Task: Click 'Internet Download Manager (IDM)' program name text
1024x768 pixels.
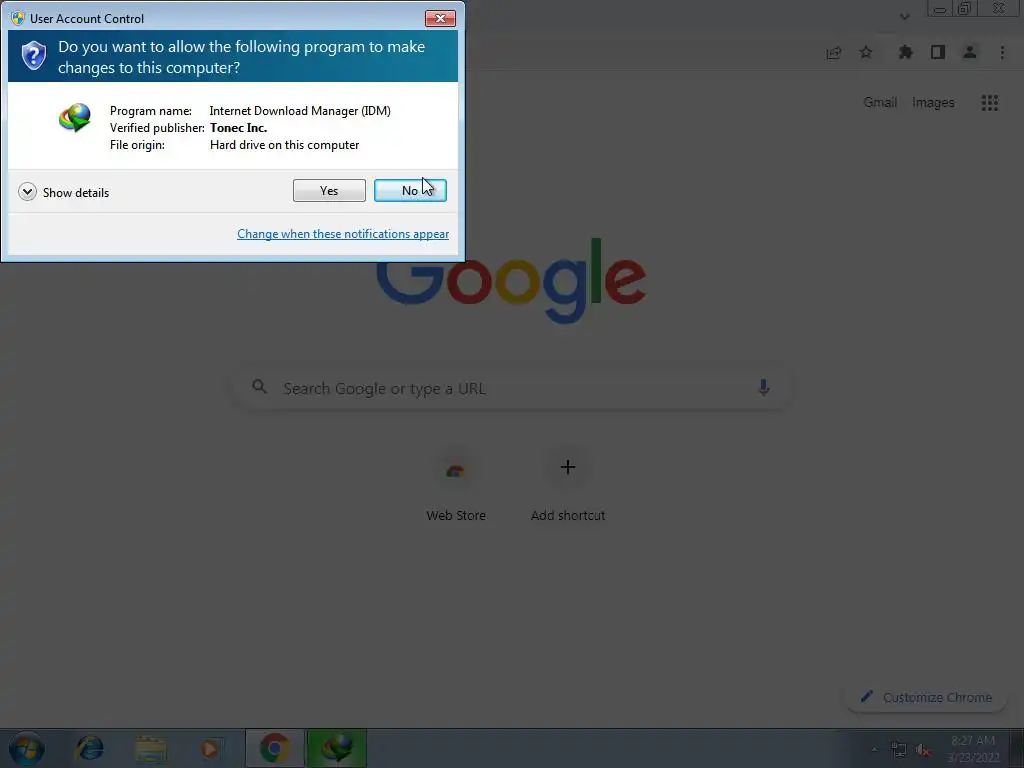Action: 300,111
